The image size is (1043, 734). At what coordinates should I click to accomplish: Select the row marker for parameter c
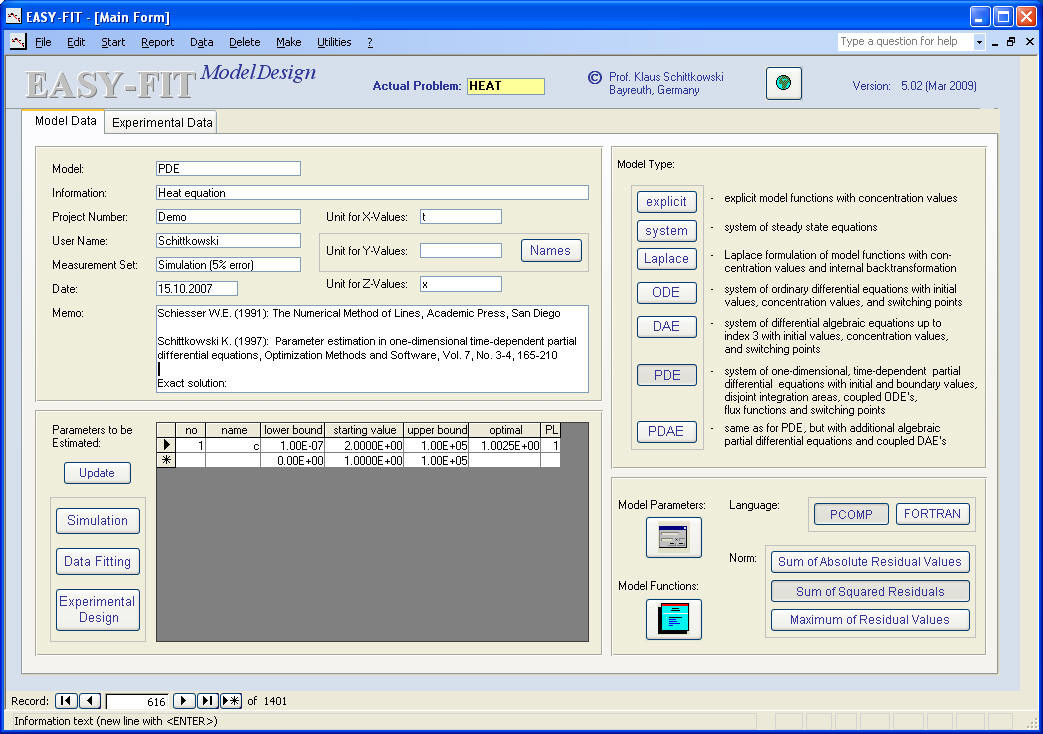[x=166, y=445]
